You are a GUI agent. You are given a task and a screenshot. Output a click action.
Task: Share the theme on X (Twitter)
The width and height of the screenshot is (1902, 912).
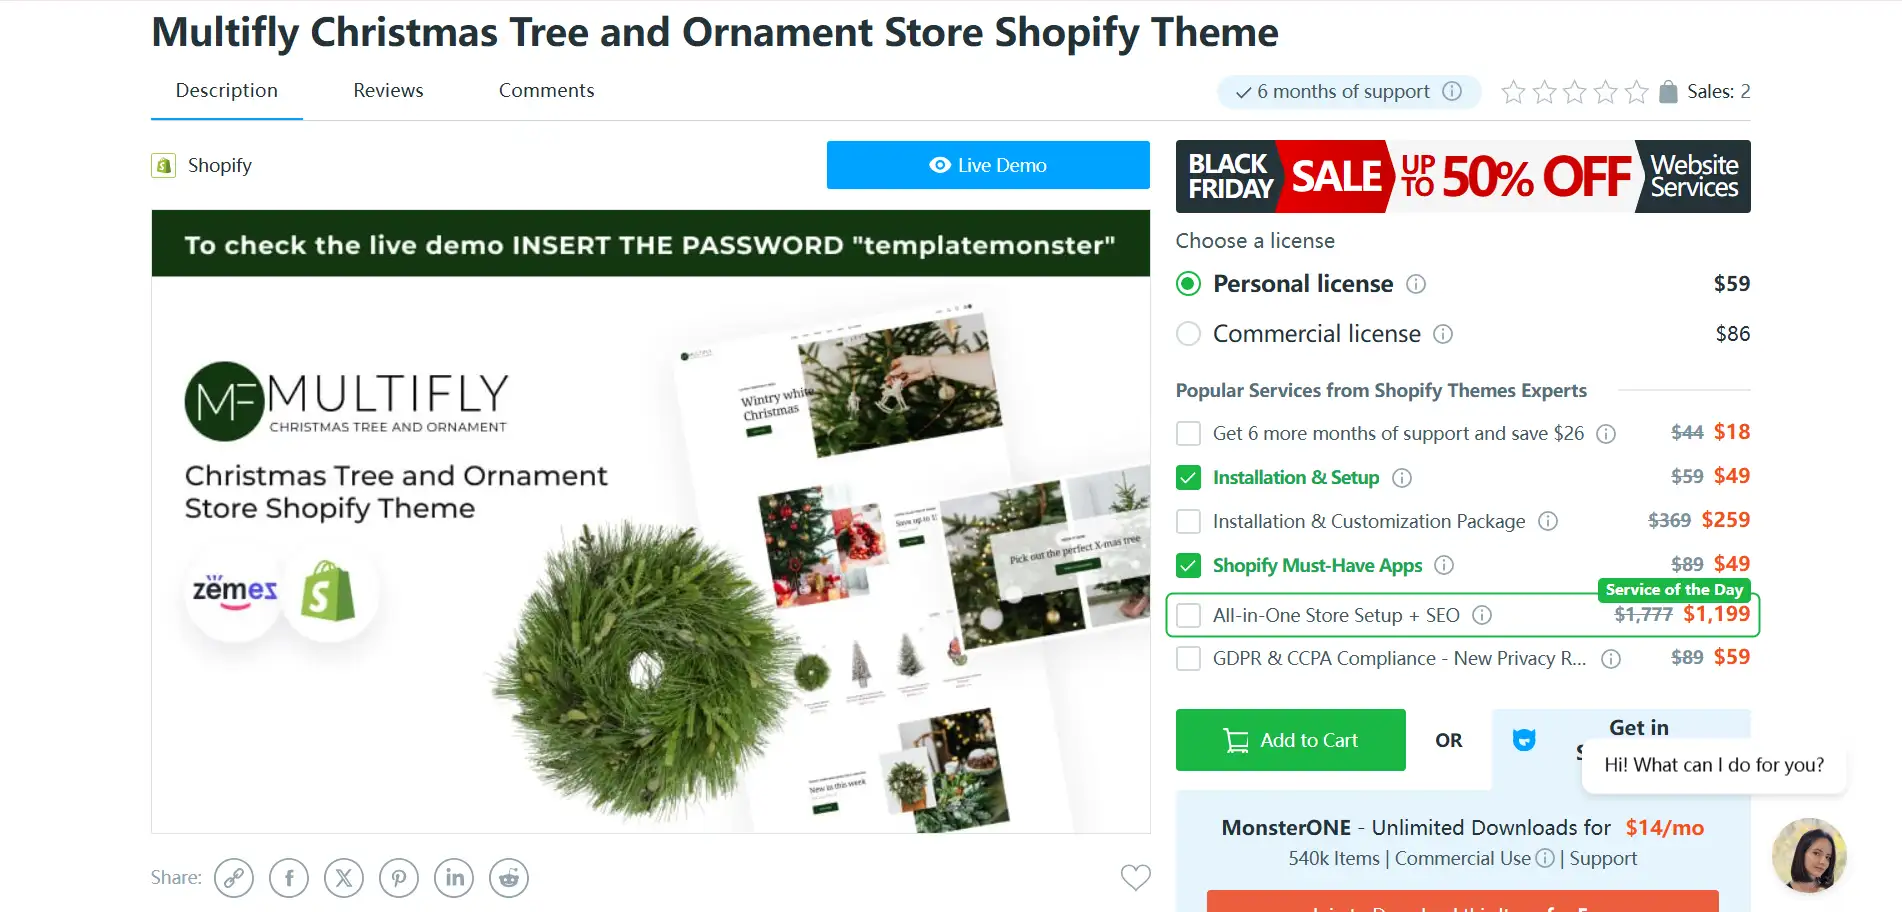344,878
